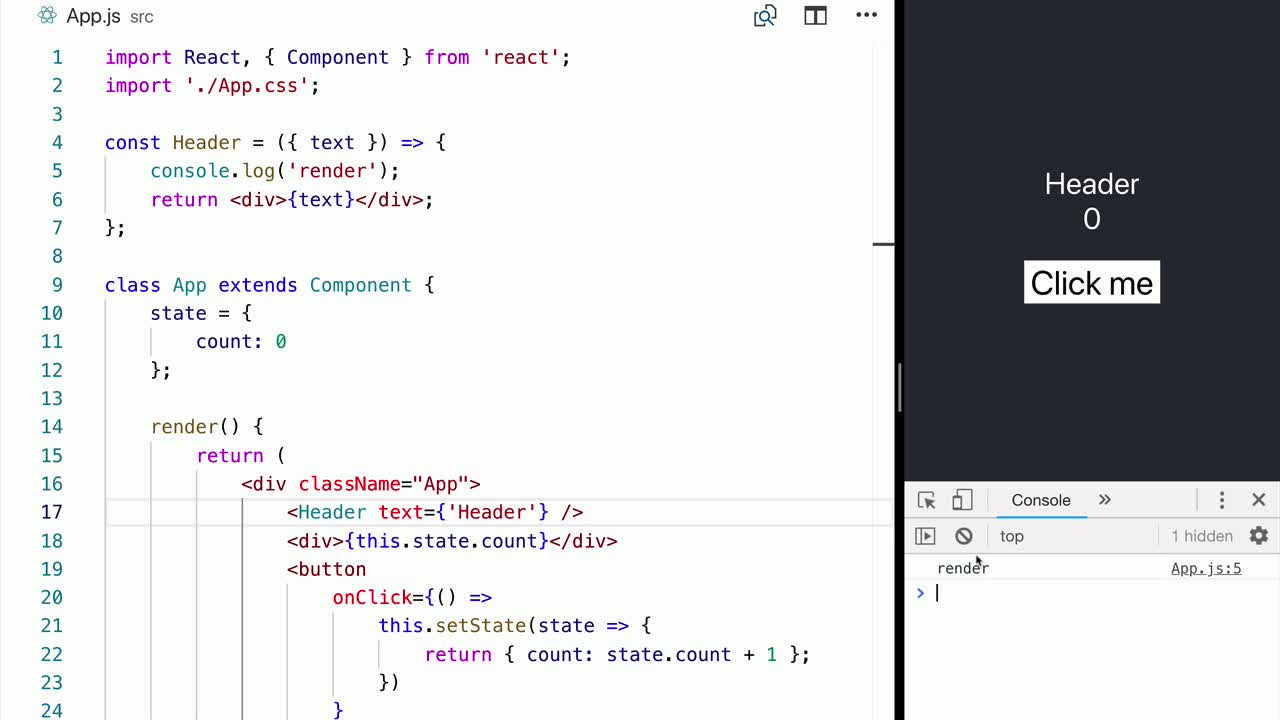Click the split editor layout icon
The image size is (1280, 720).
point(815,16)
